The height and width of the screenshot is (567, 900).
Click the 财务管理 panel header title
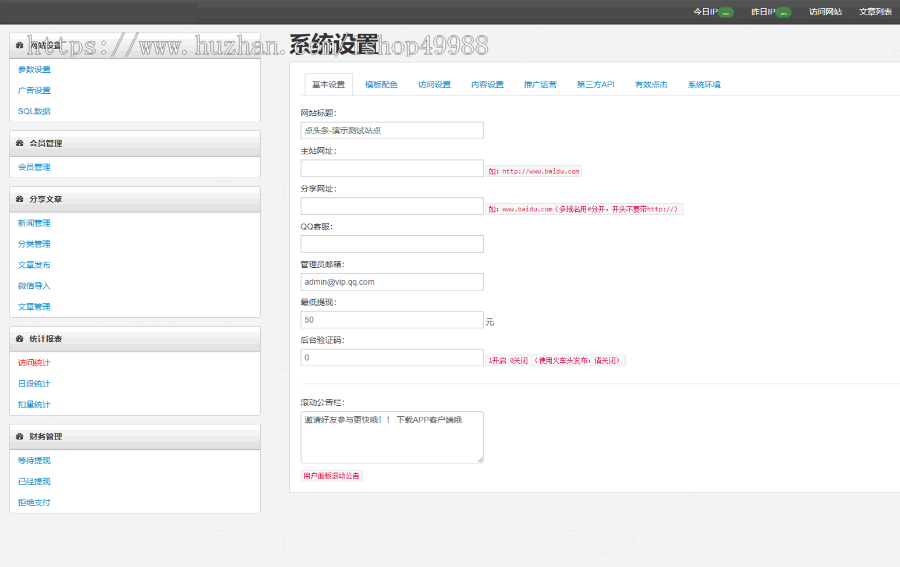click(x=46, y=437)
